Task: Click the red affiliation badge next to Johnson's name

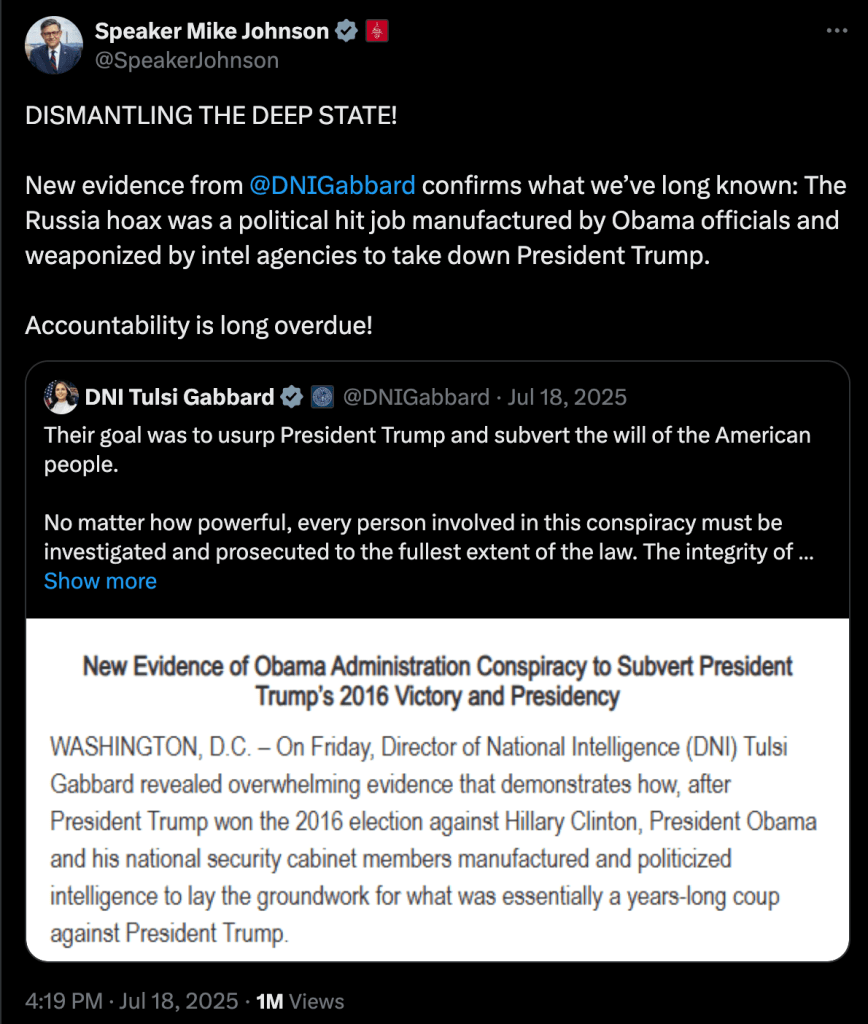Action: click(x=377, y=32)
